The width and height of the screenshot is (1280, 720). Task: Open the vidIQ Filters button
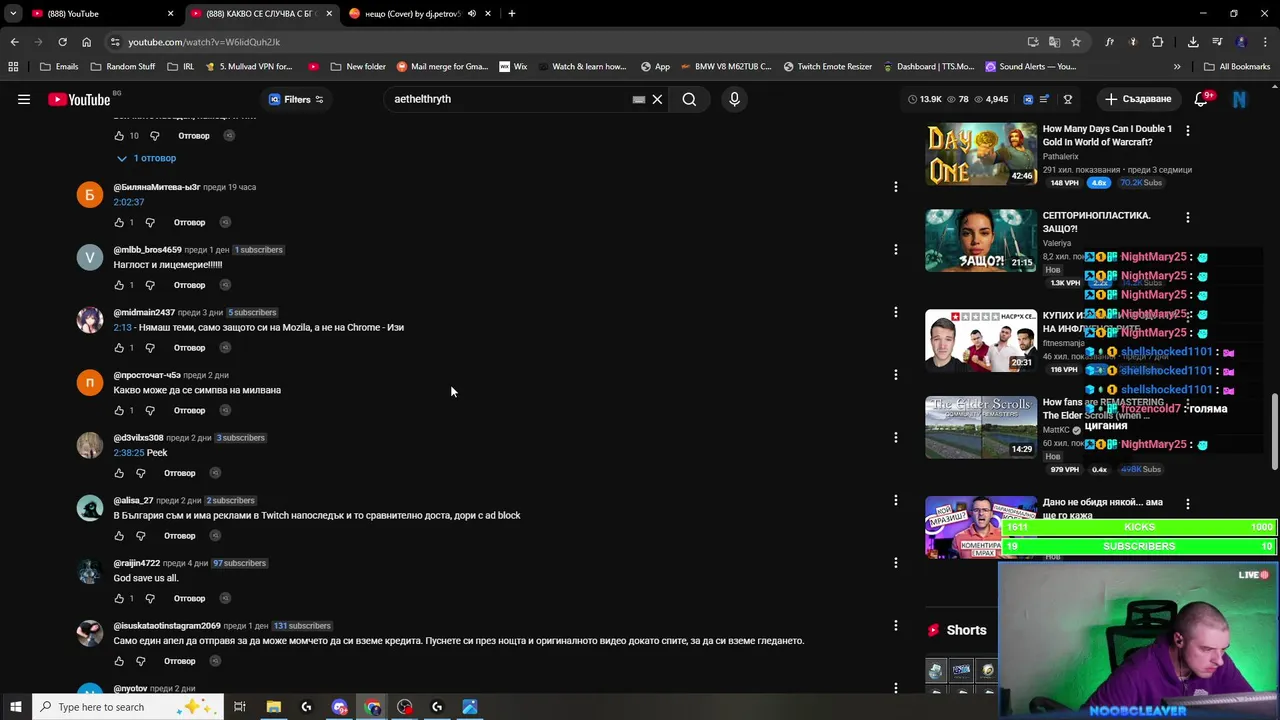tap(296, 99)
